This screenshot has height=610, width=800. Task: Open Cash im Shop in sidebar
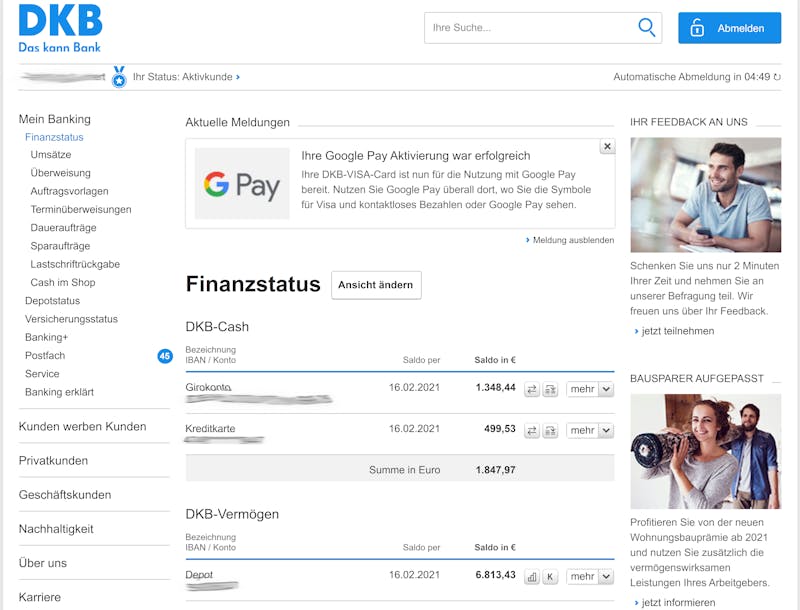tap(63, 283)
